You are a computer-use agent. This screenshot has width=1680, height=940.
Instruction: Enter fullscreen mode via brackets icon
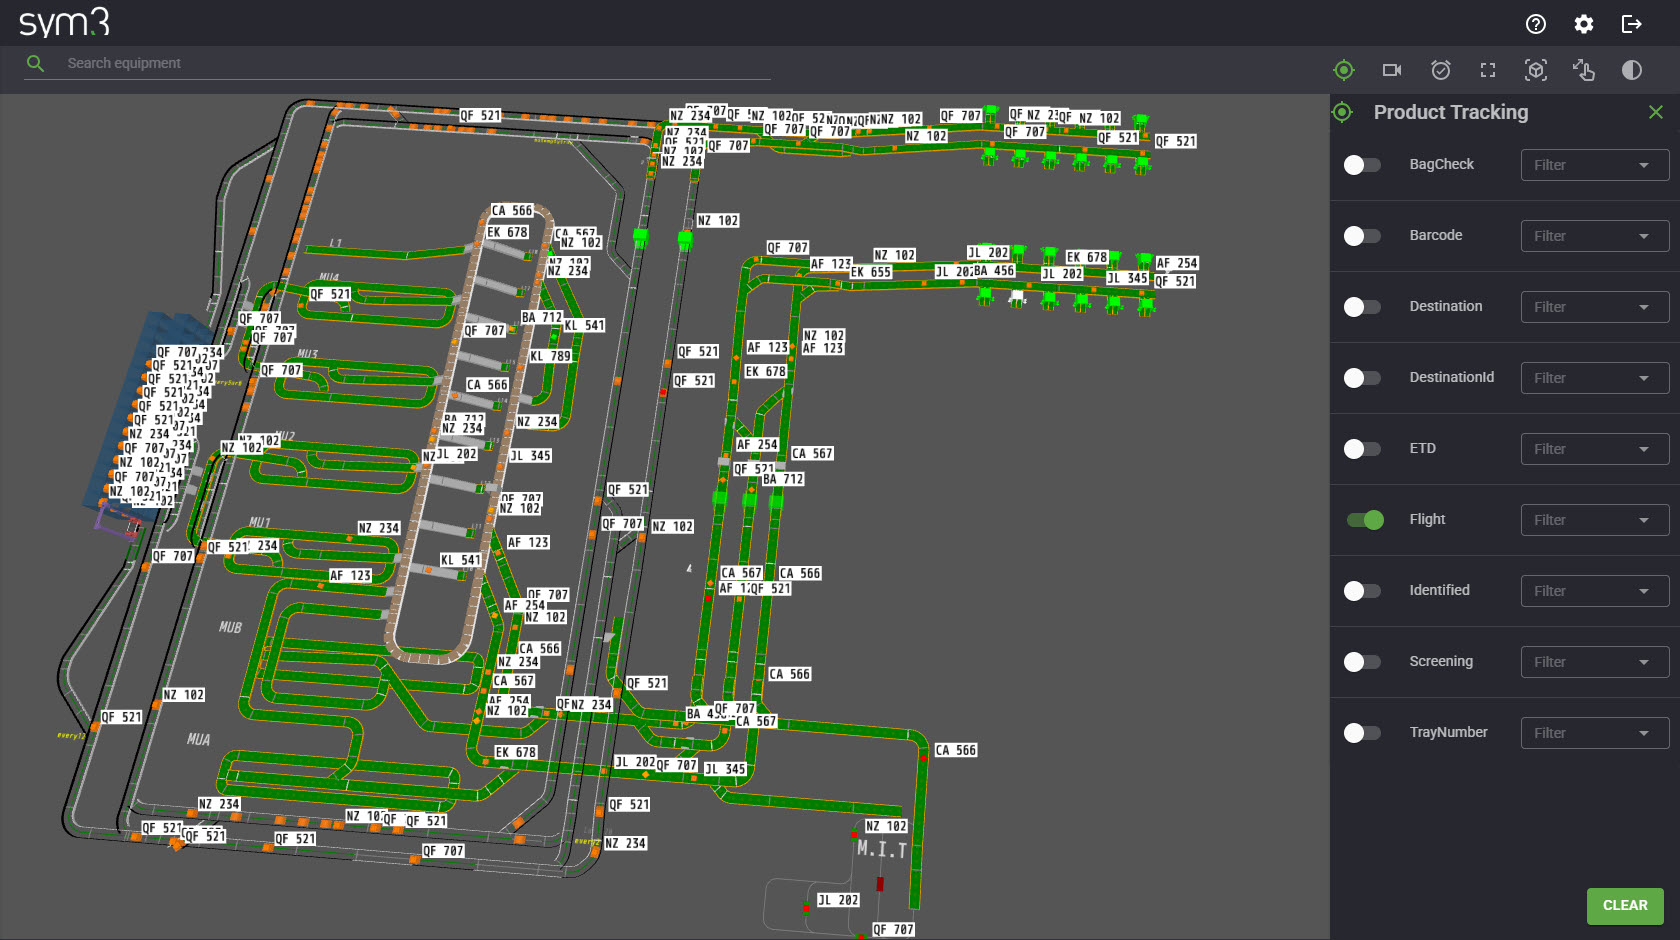pos(1487,70)
